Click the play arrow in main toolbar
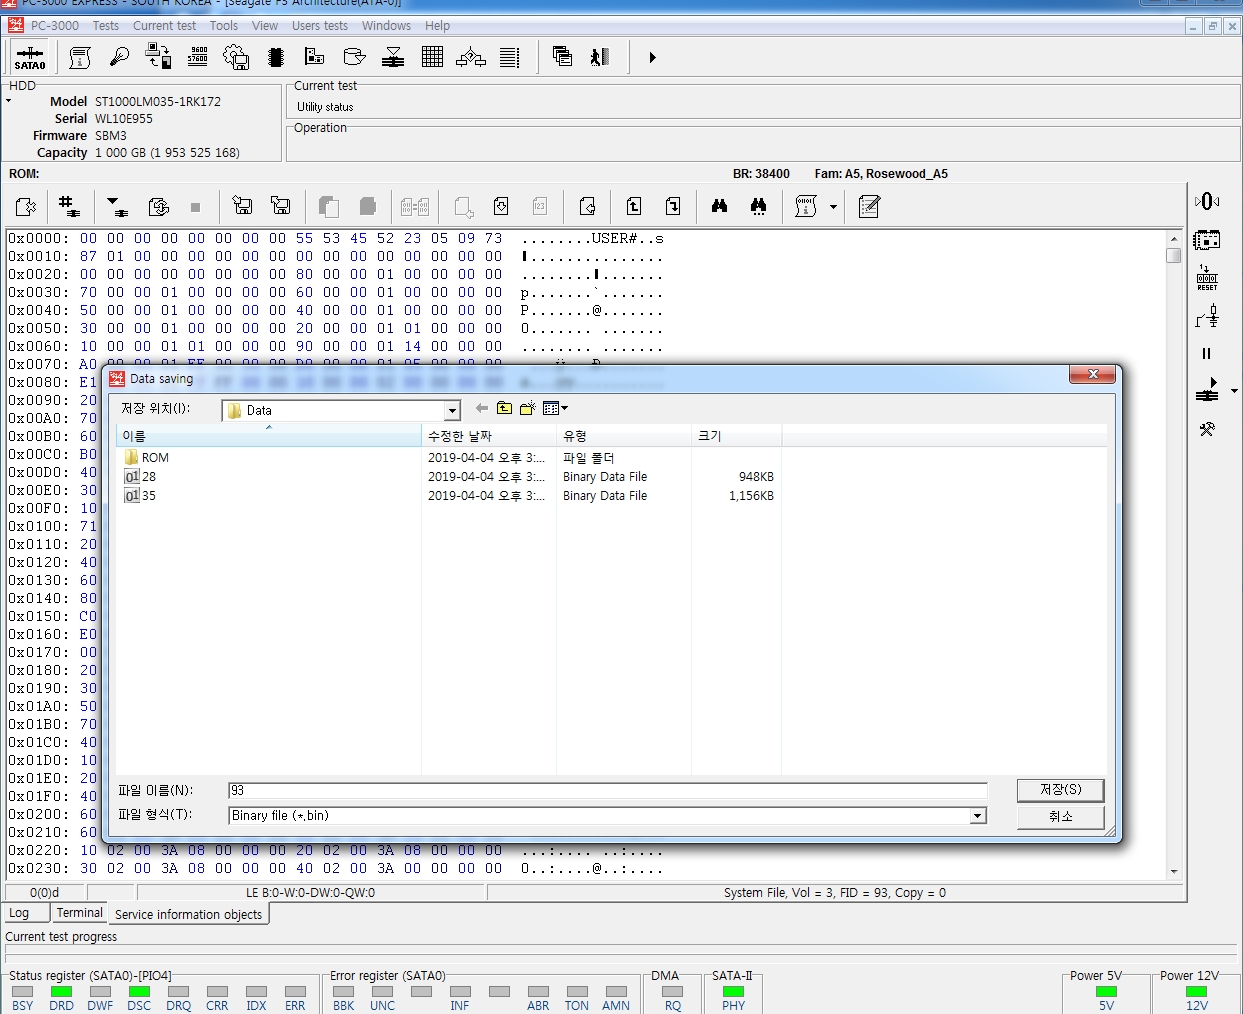1243x1014 pixels. pos(652,58)
